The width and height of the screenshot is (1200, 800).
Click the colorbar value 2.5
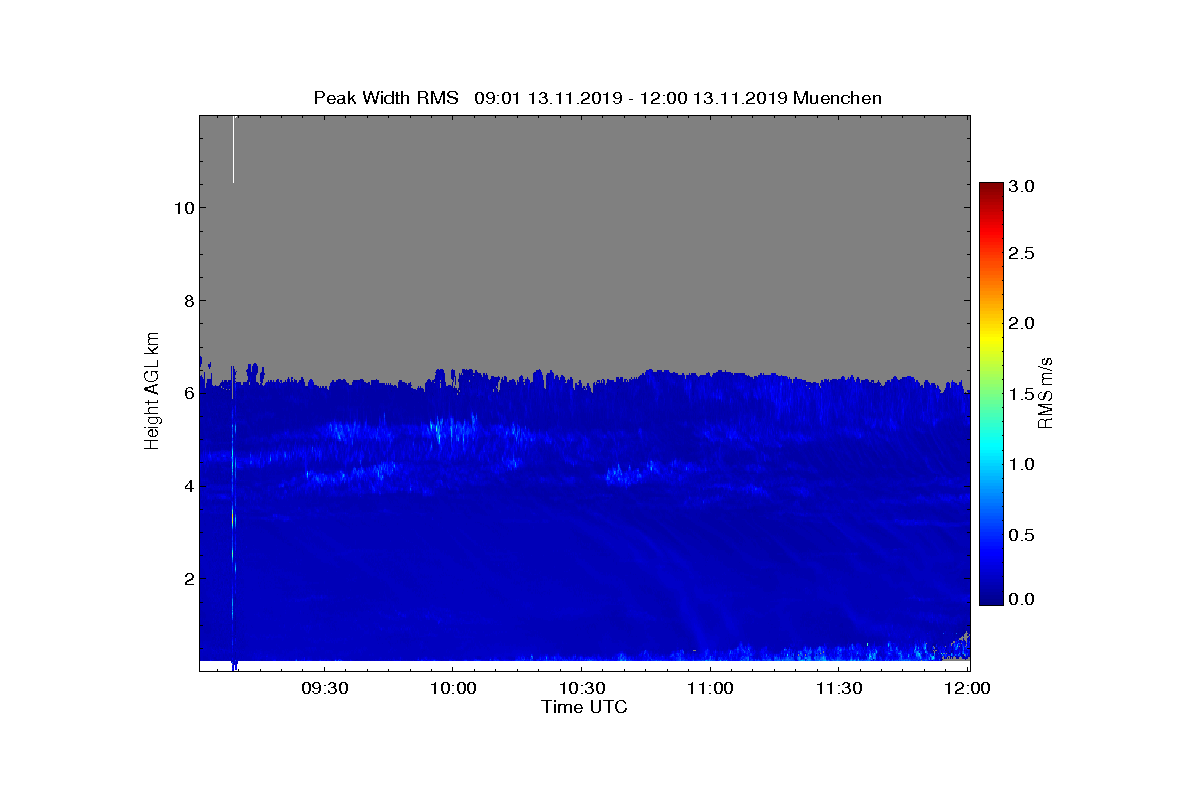tap(1022, 254)
